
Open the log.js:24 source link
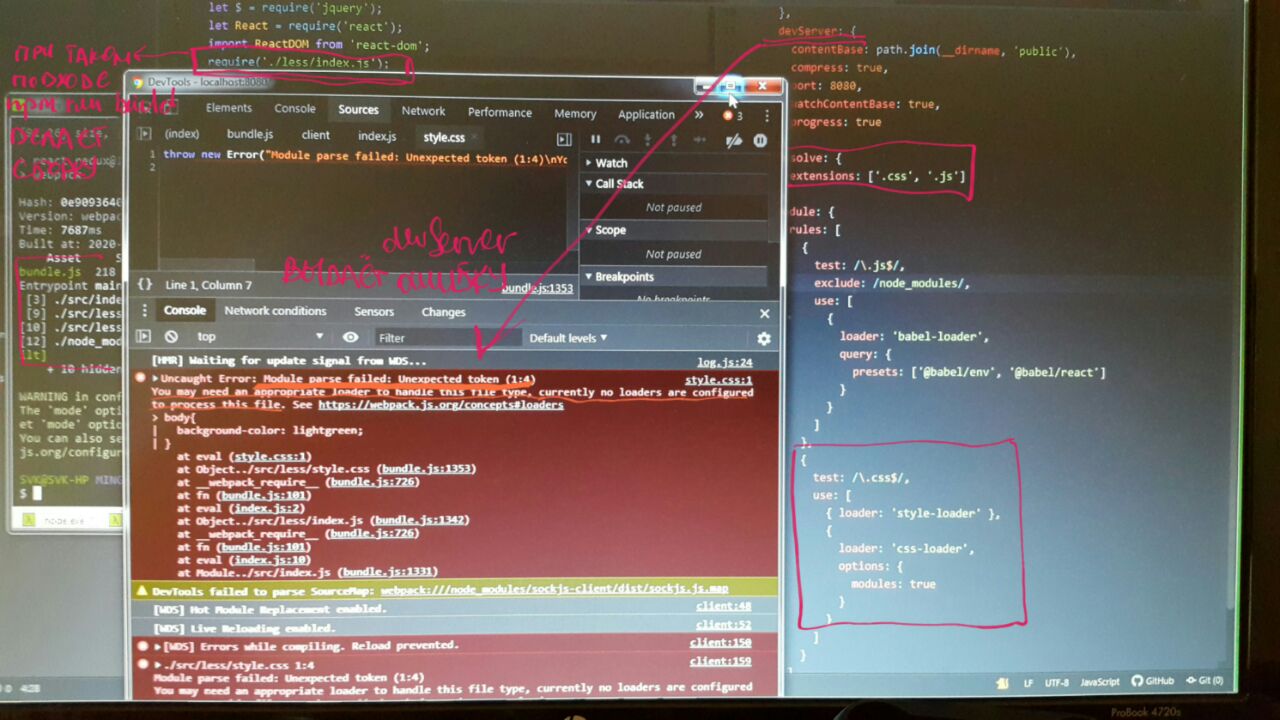coord(724,362)
